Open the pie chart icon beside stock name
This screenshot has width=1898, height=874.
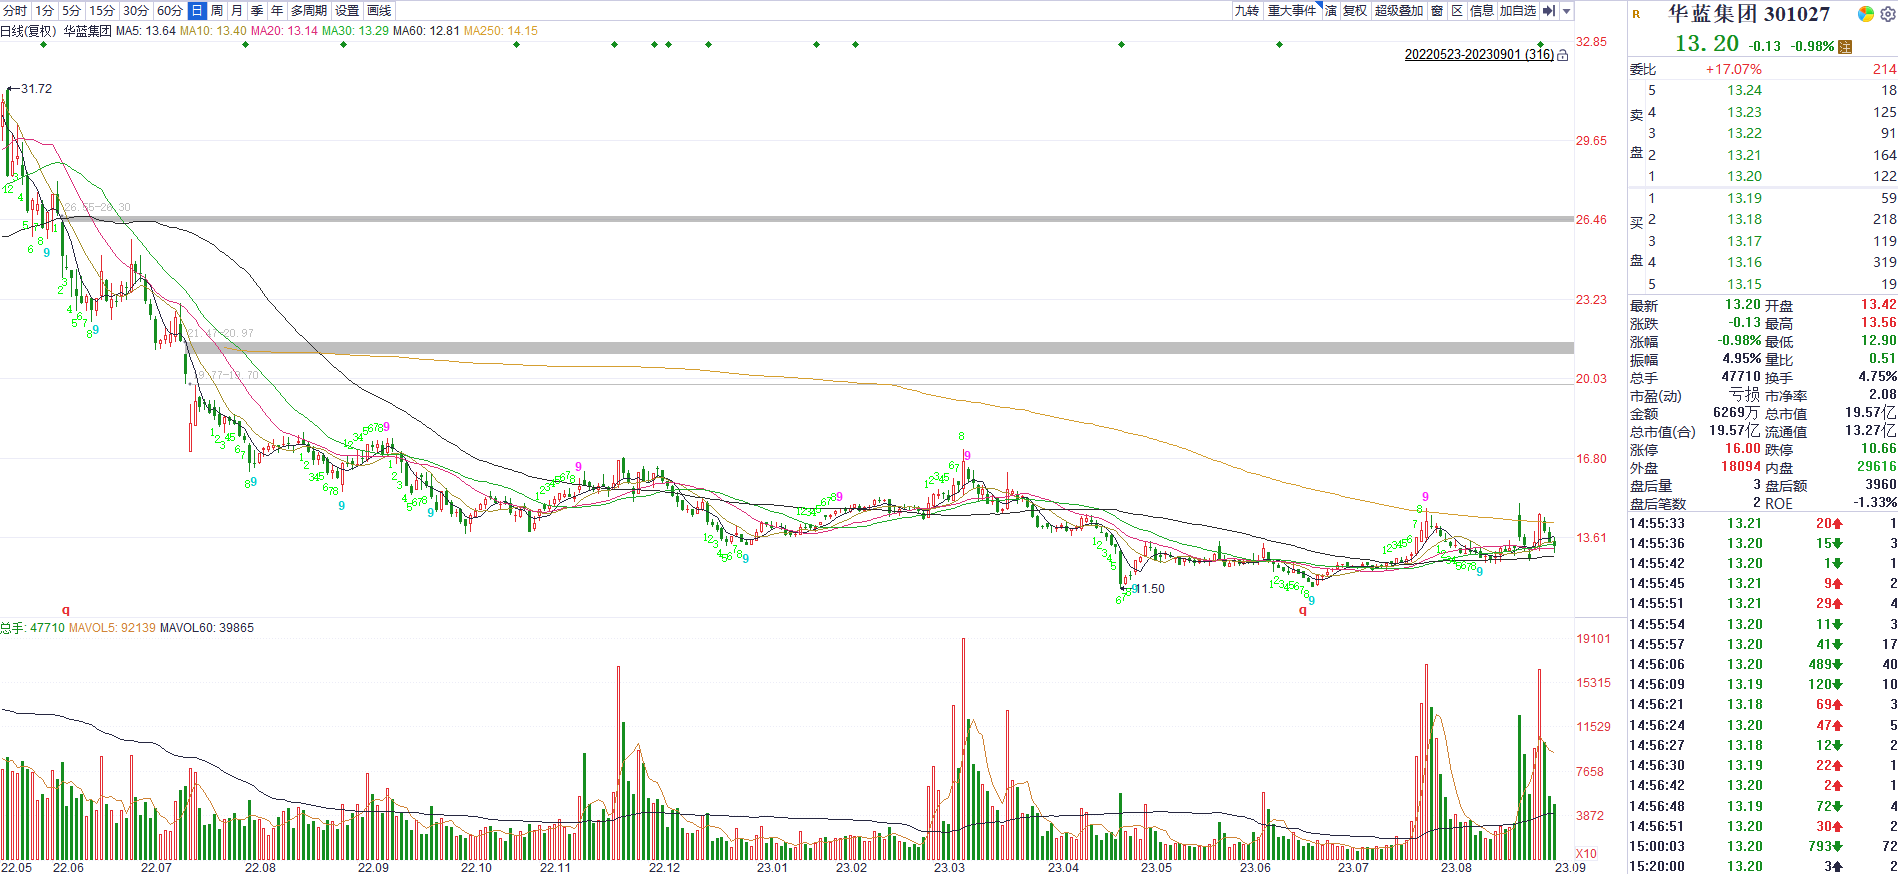pos(1865,14)
